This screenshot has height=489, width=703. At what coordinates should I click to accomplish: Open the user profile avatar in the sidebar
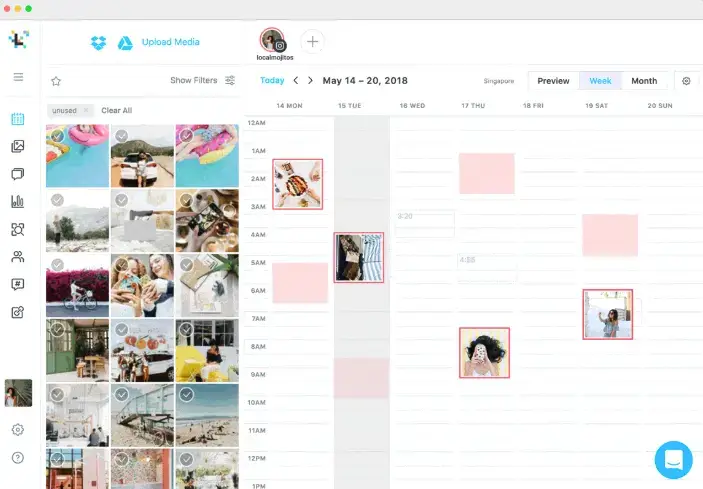(18, 393)
